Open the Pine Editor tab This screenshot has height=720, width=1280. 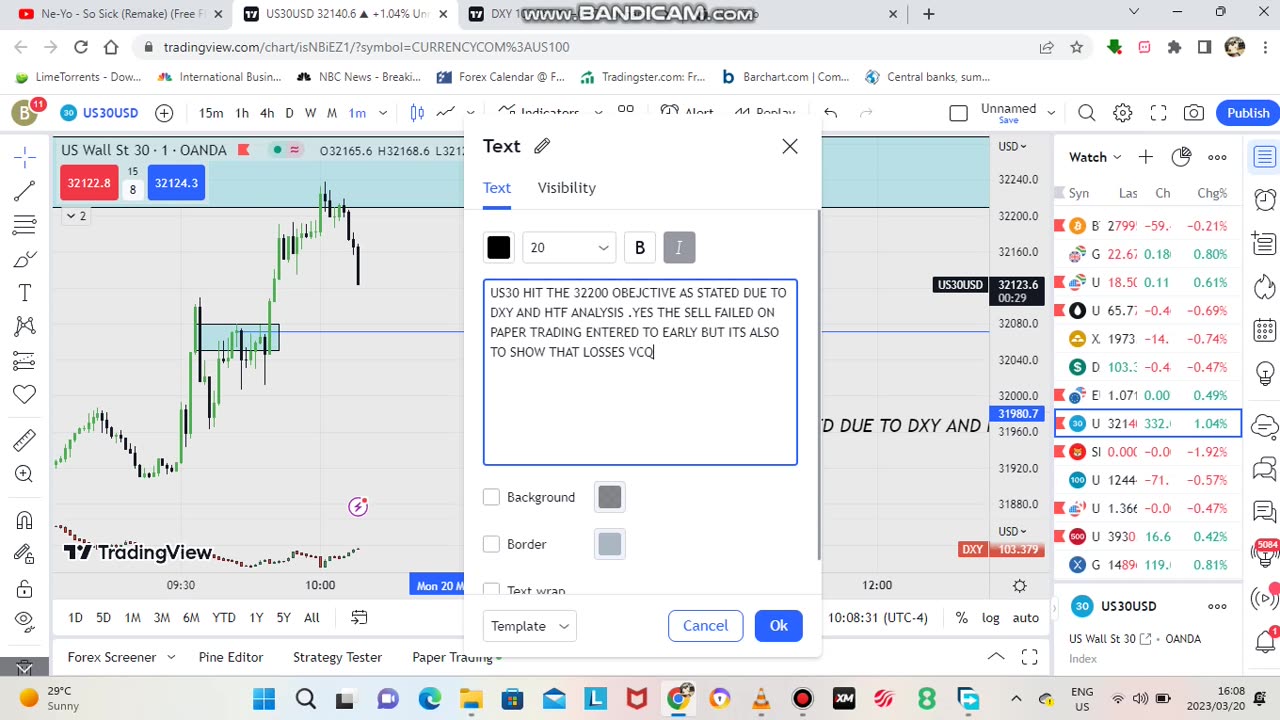231,657
